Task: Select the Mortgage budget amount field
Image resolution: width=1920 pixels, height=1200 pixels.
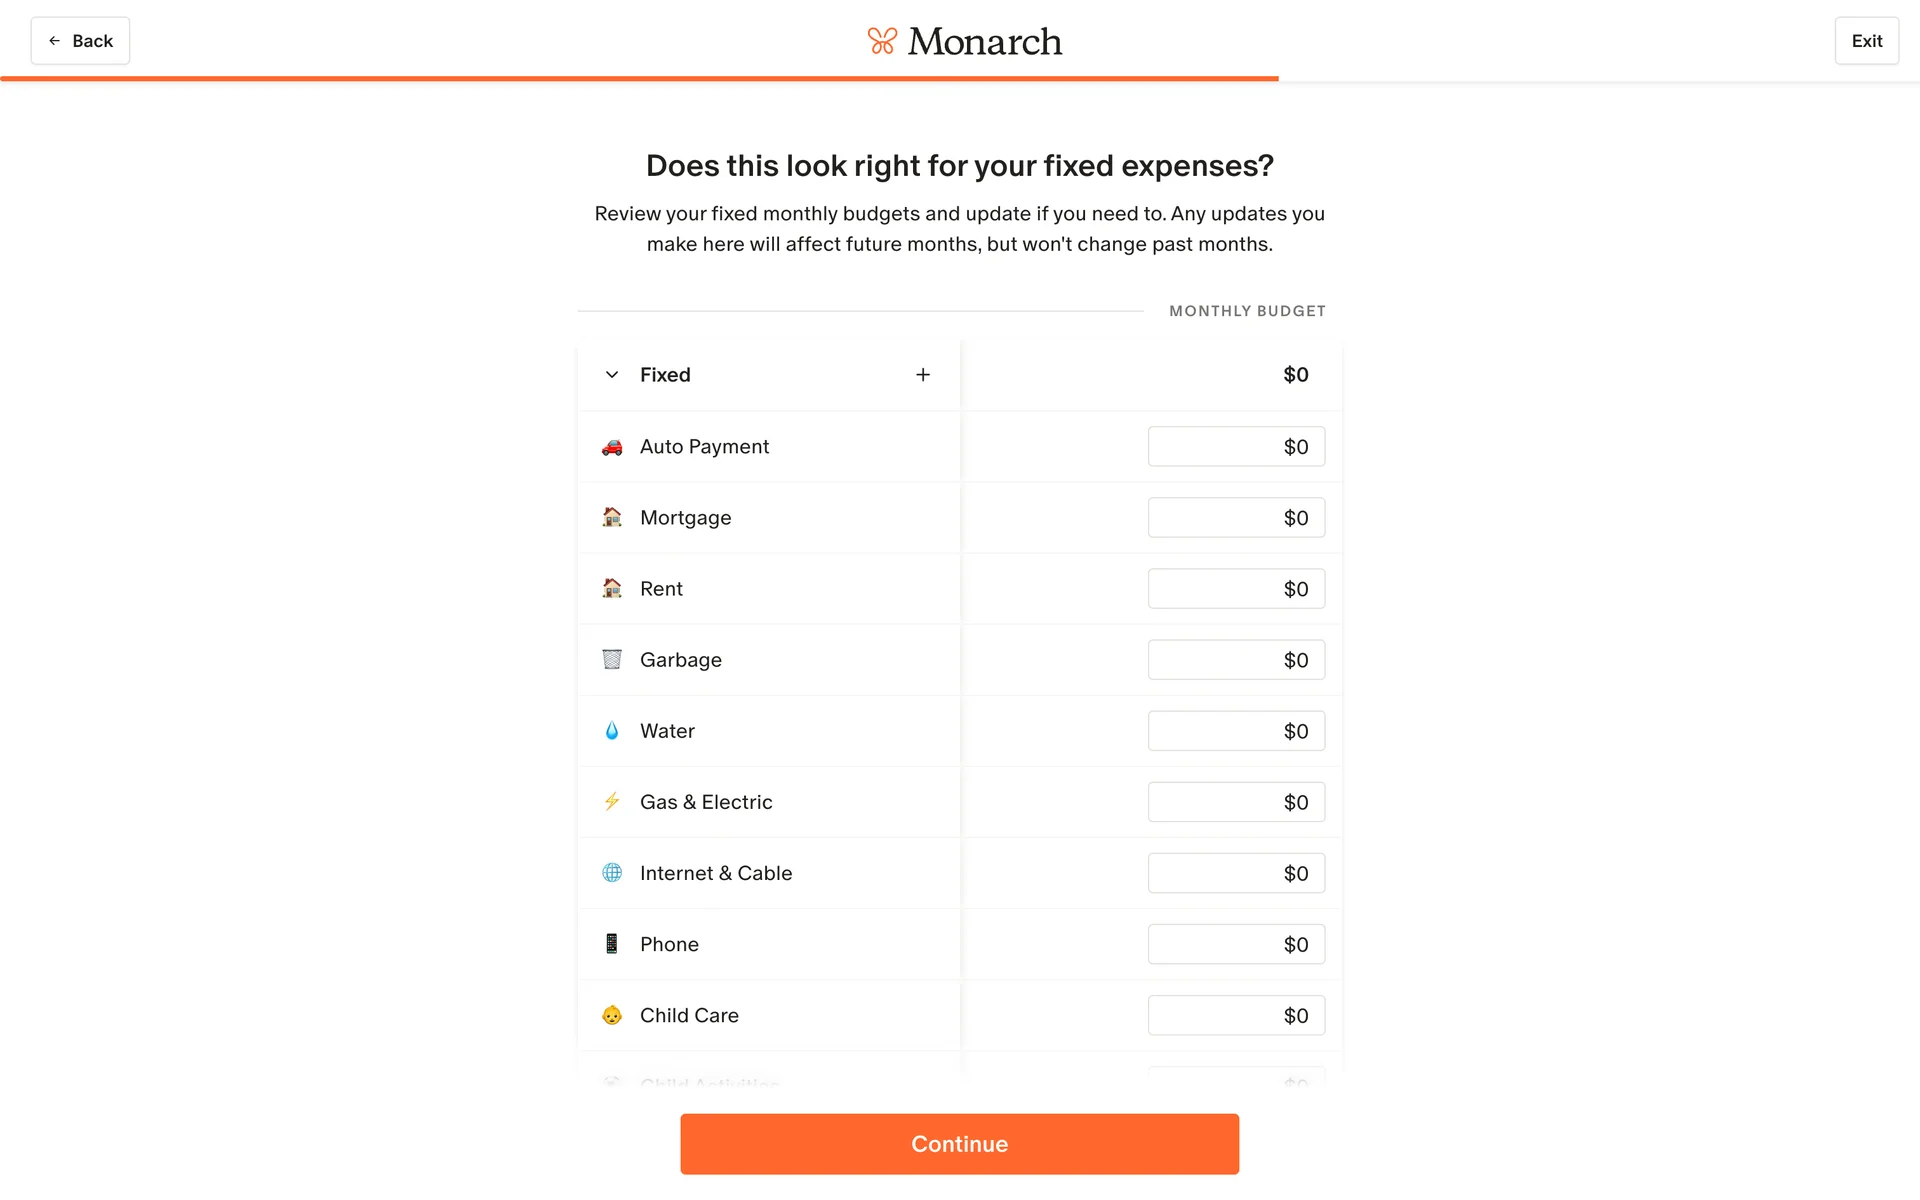Action: 1236,518
